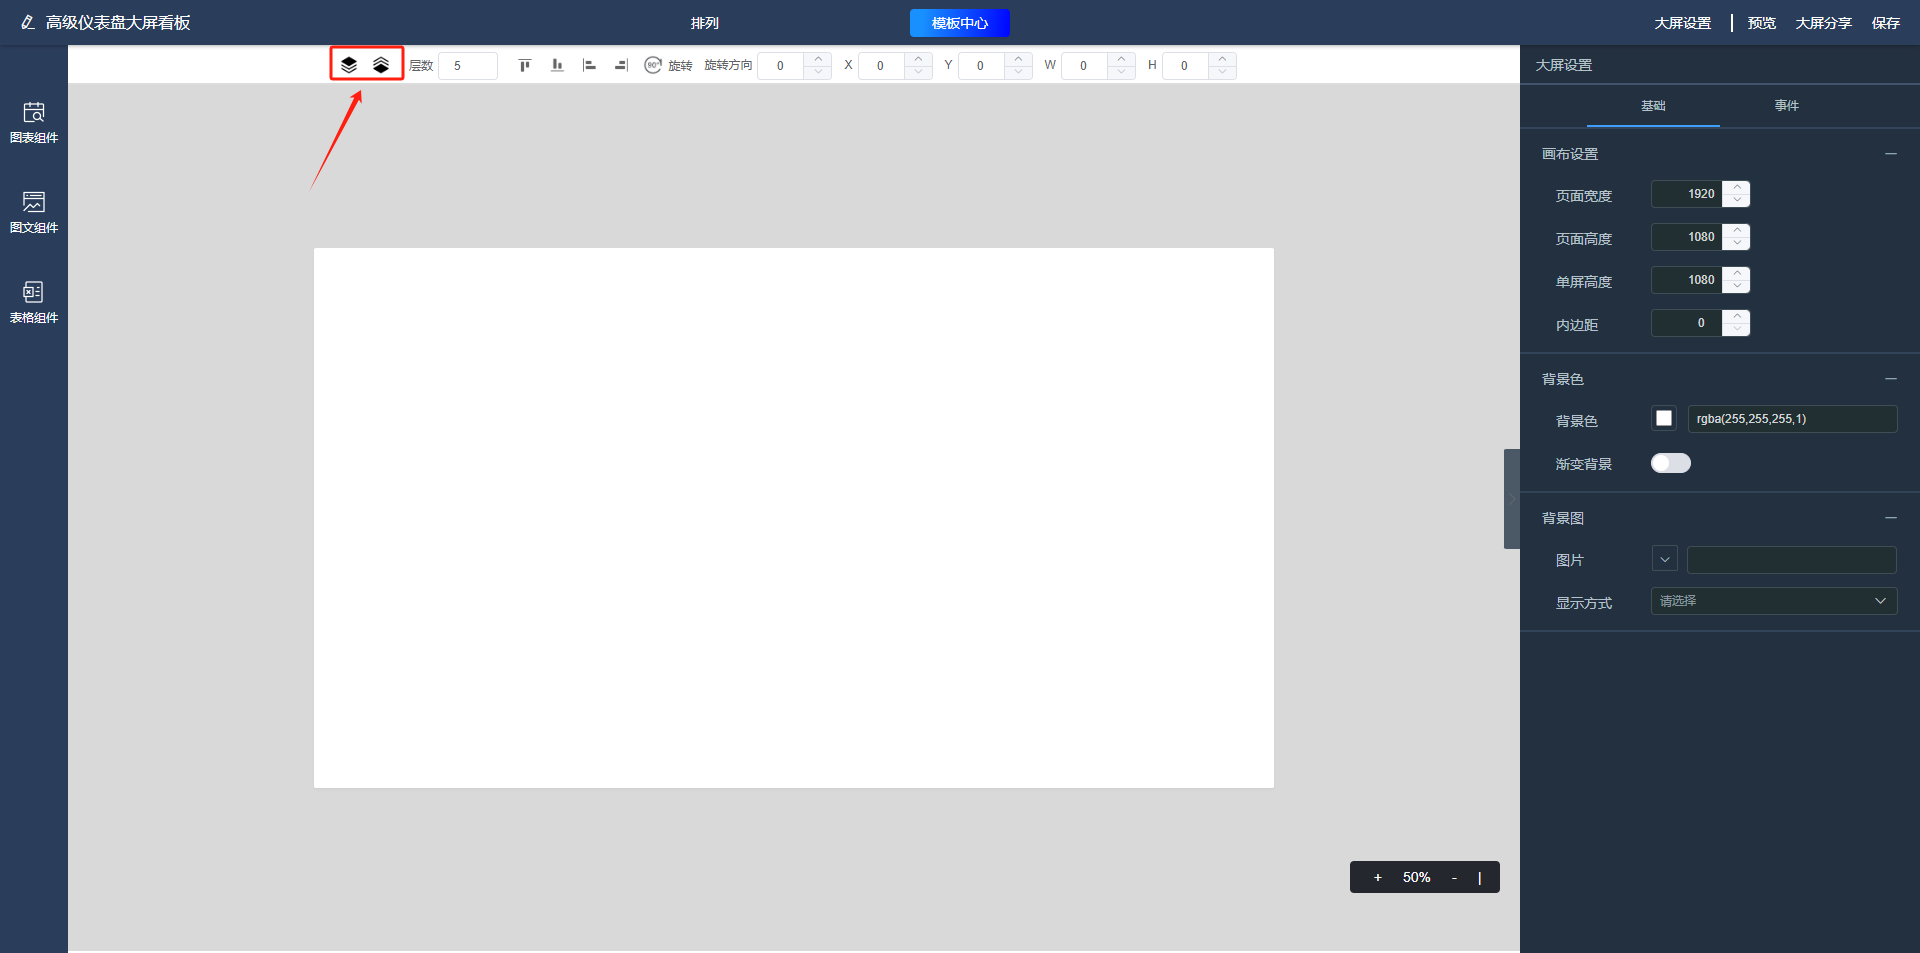Toggle the 渐变背景 switch
1920x953 pixels.
(x=1671, y=463)
